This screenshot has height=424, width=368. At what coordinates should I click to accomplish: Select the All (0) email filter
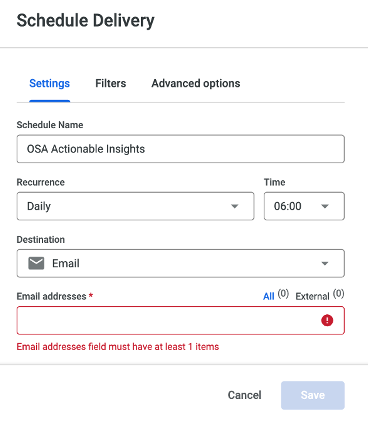coord(276,295)
